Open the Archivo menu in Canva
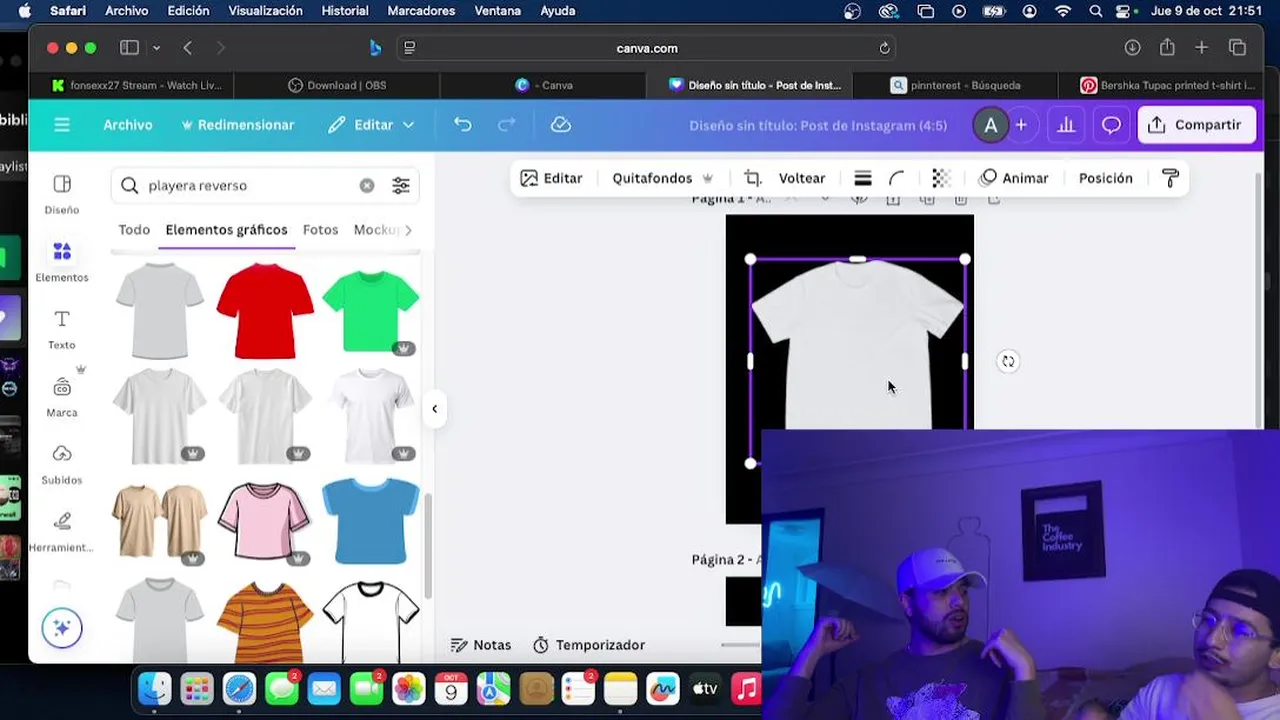 [x=128, y=125]
